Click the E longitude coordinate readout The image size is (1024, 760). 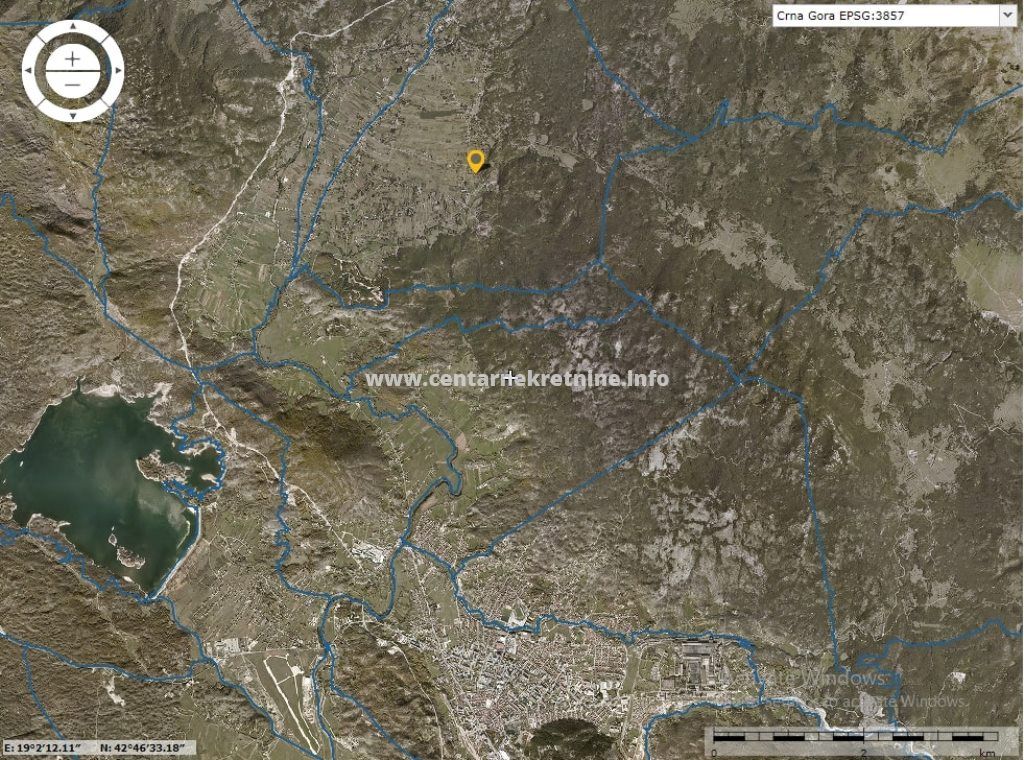(x=42, y=747)
